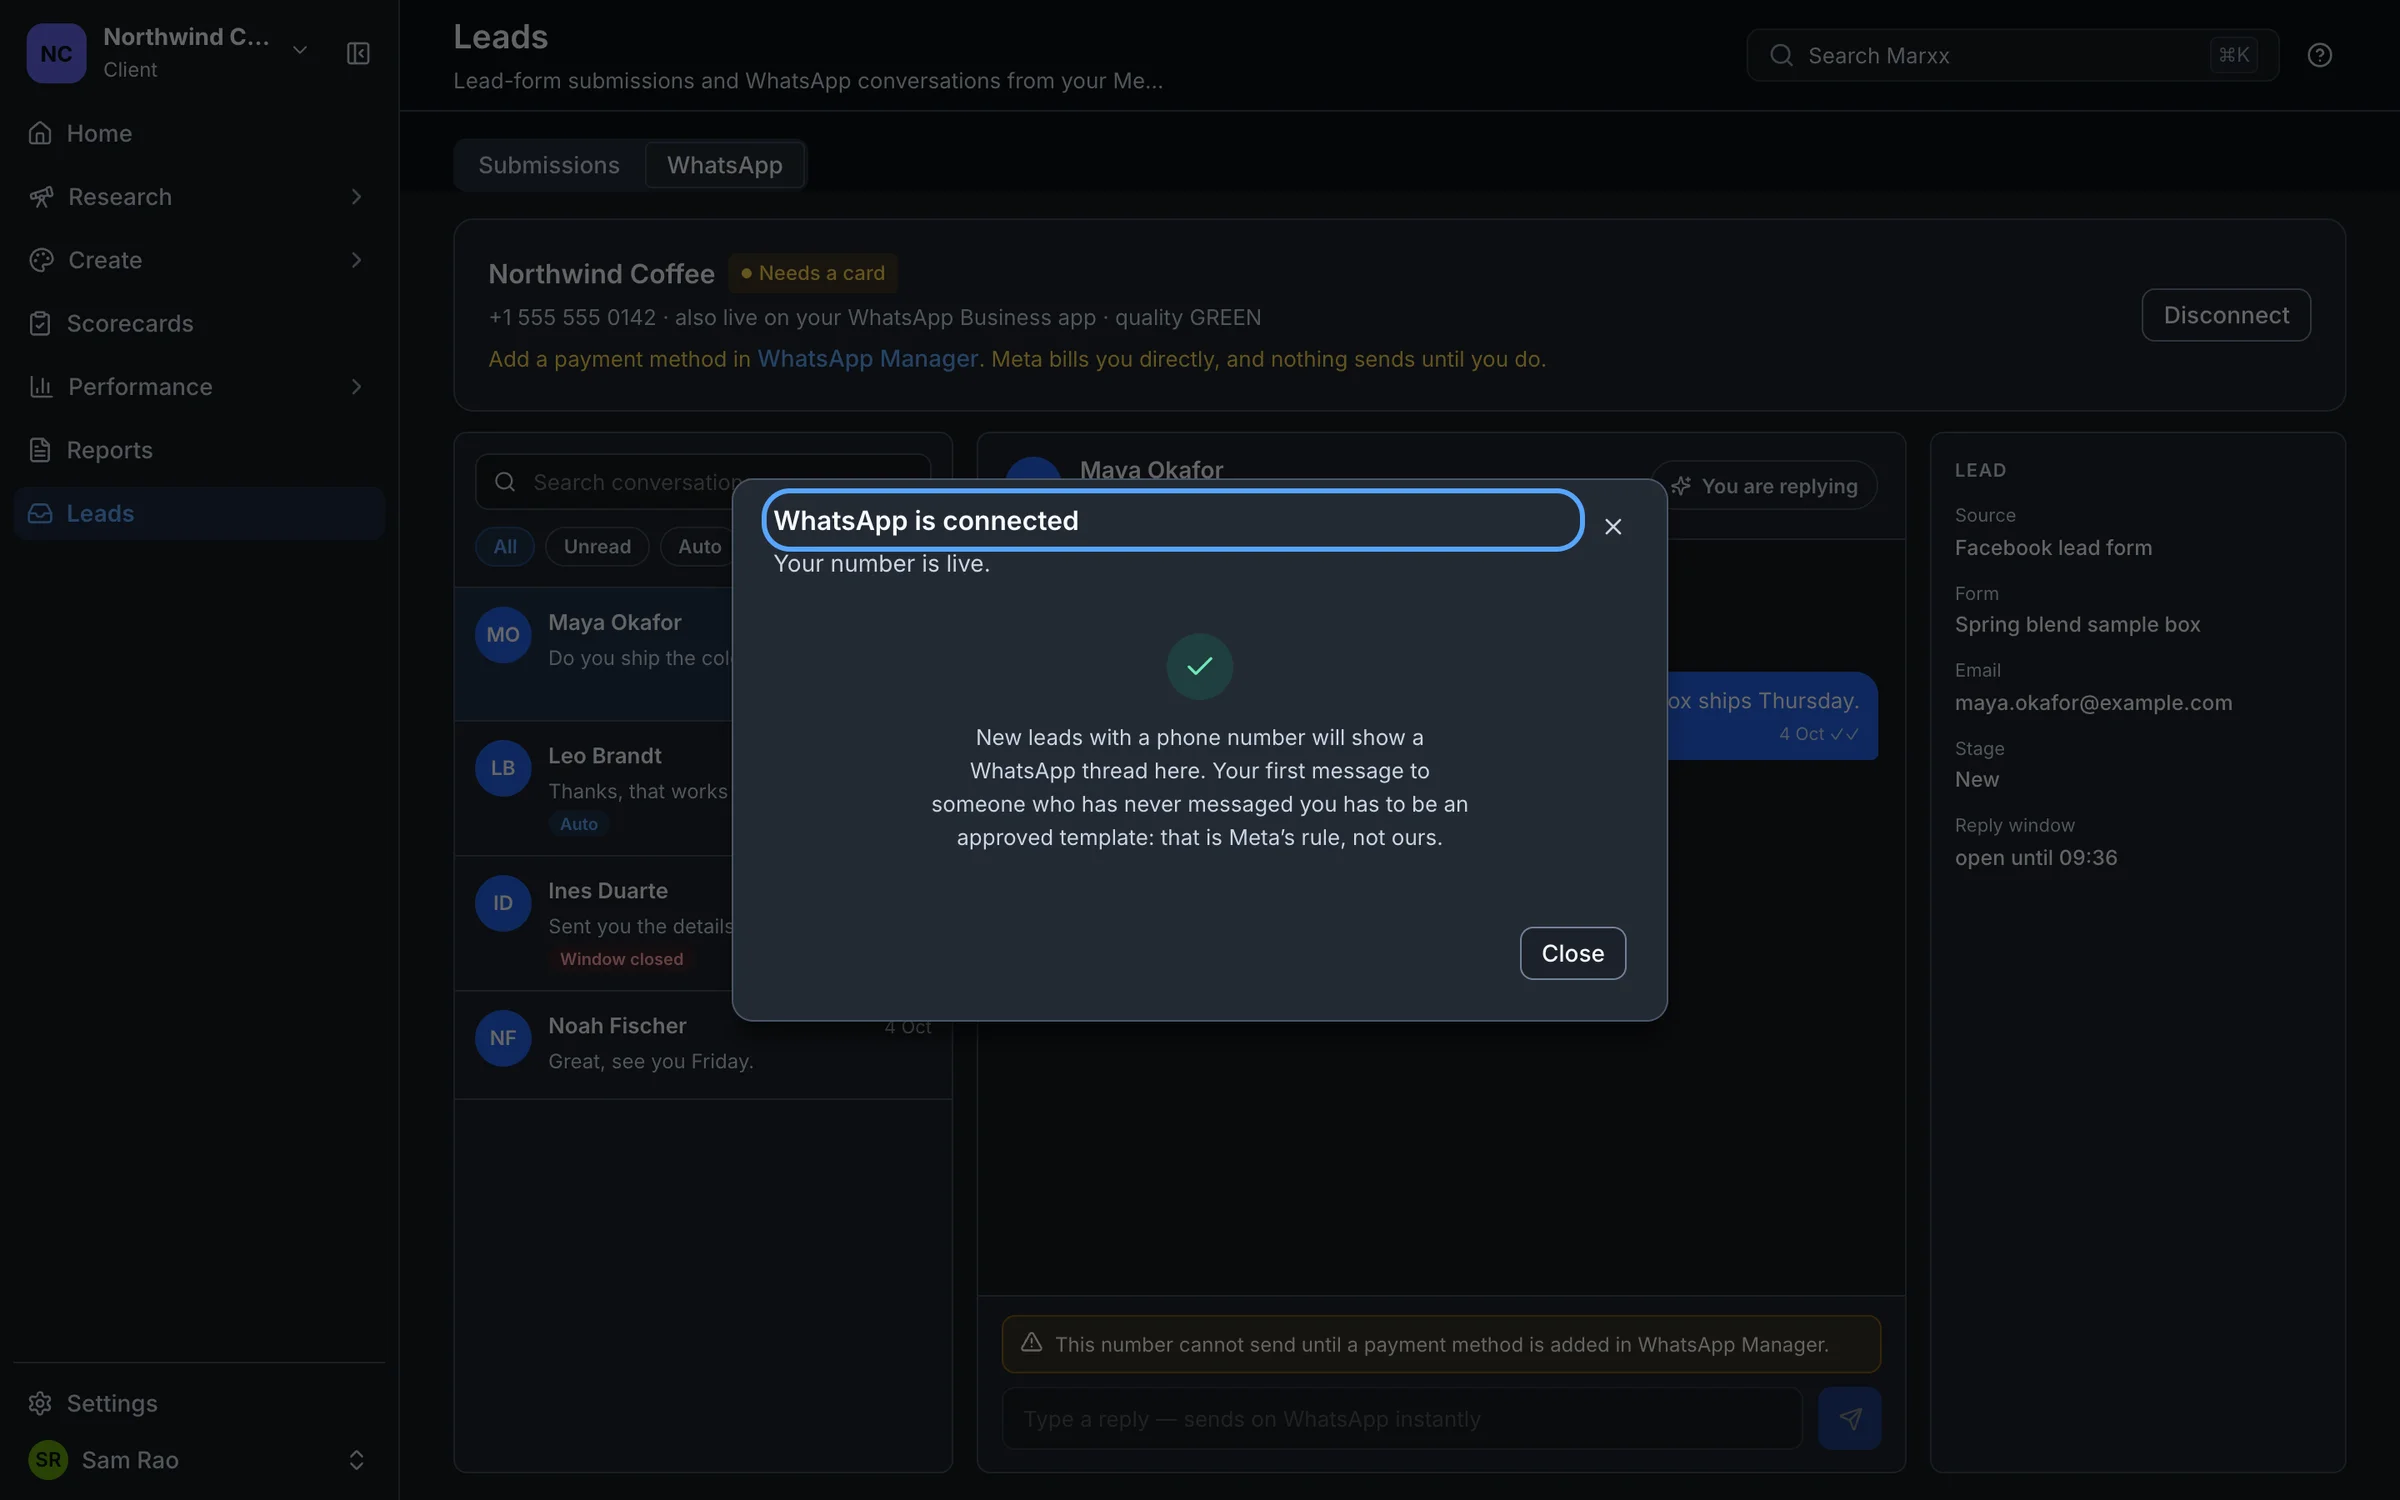Click Noah Fischer's NF avatar
The image size is (2400, 1500).
[x=503, y=1038]
